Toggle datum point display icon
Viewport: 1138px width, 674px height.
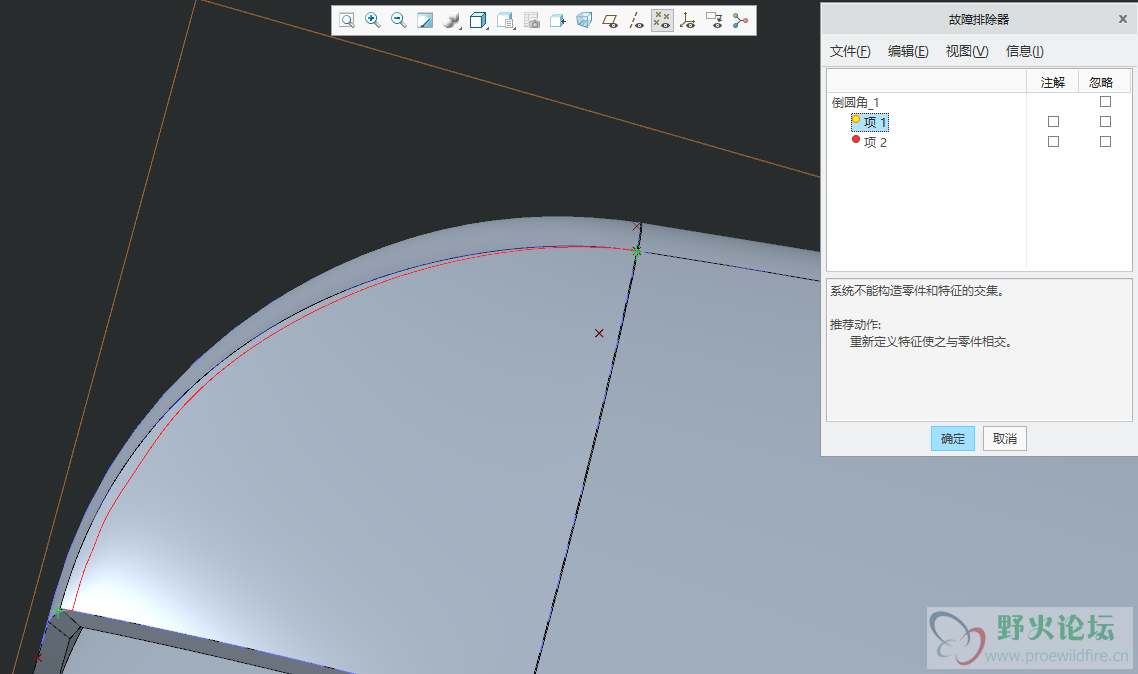[662, 20]
